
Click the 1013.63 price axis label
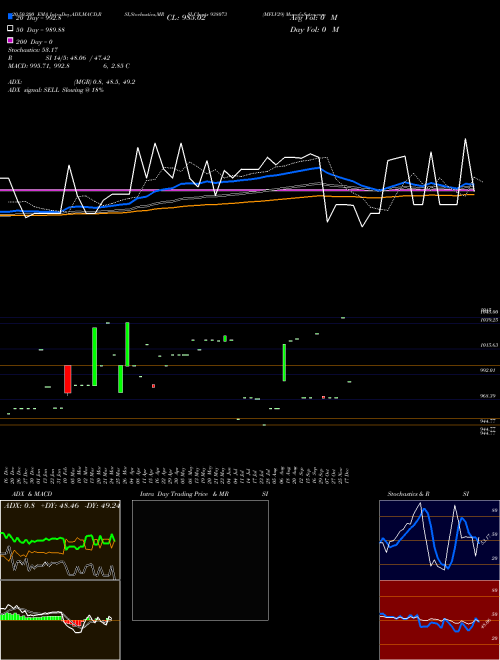click(489, 345)
